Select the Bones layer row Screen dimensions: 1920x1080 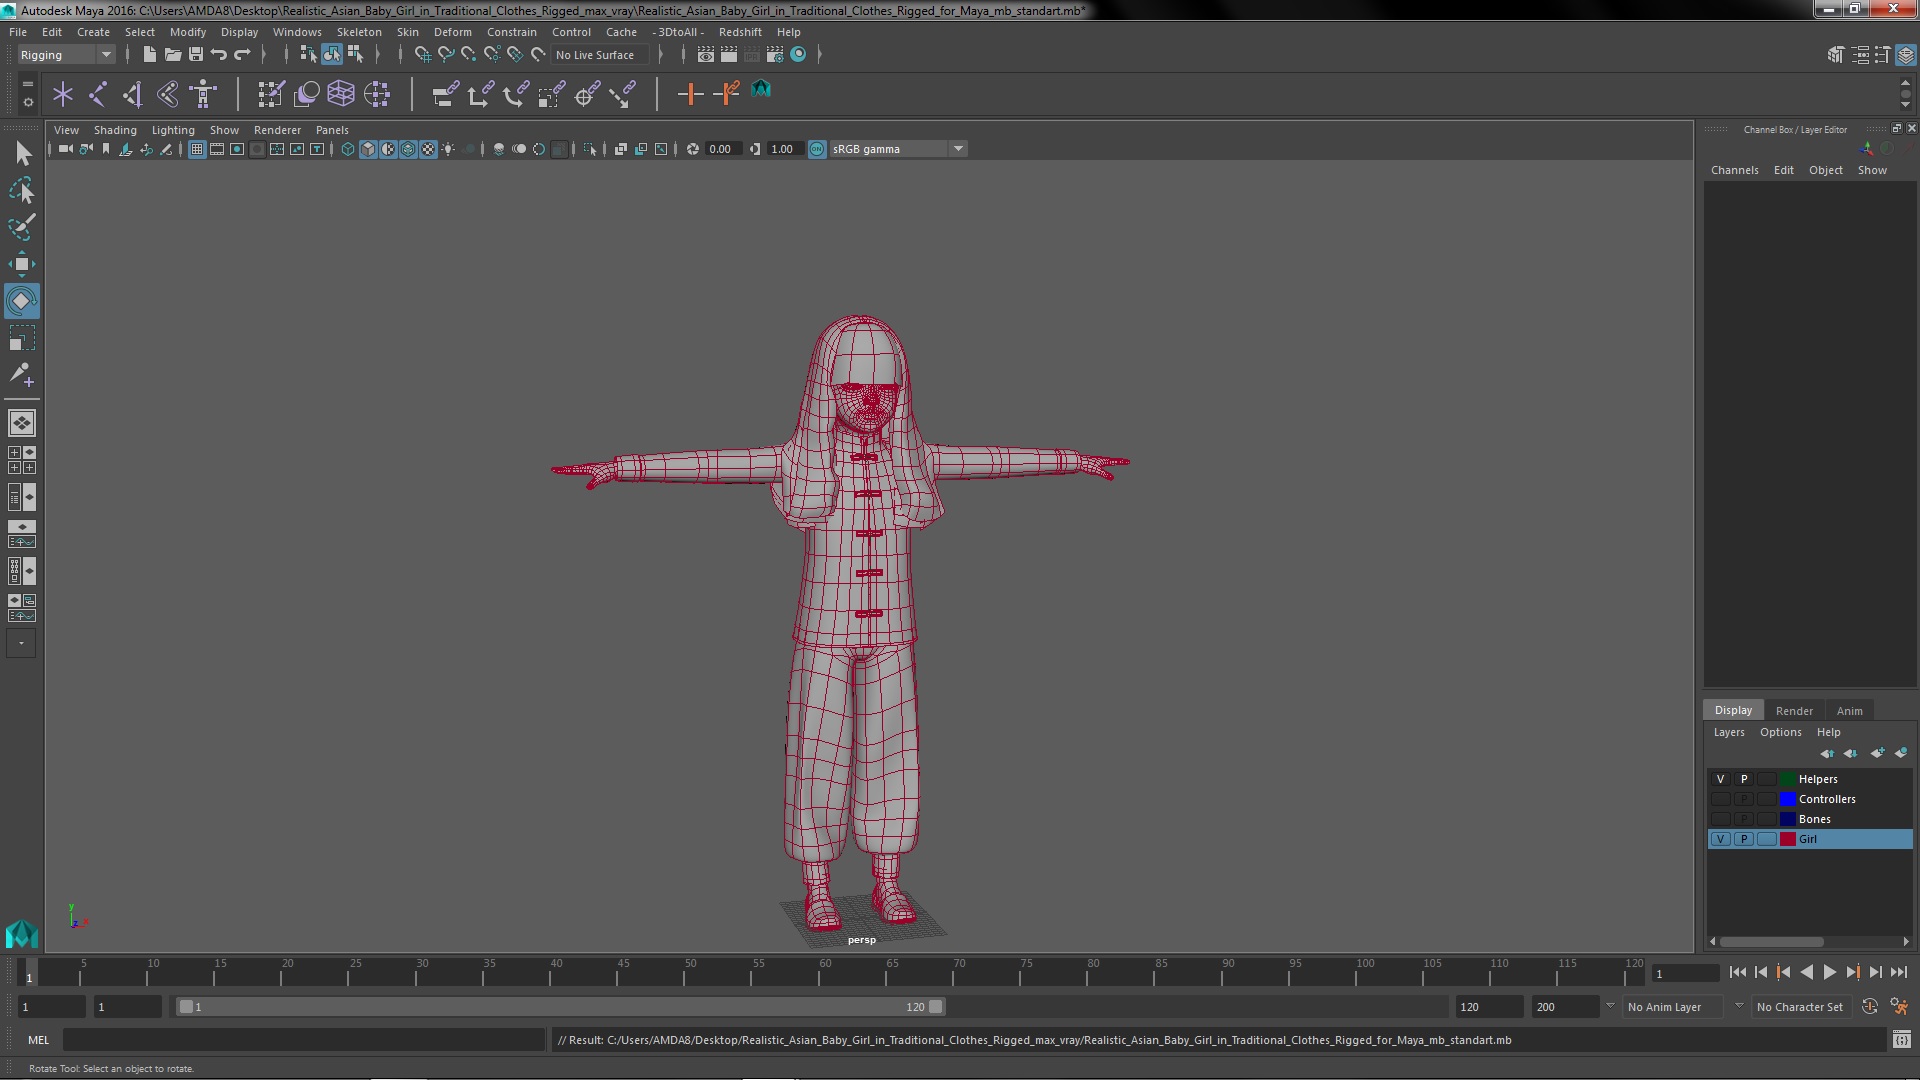(1810, 819)
